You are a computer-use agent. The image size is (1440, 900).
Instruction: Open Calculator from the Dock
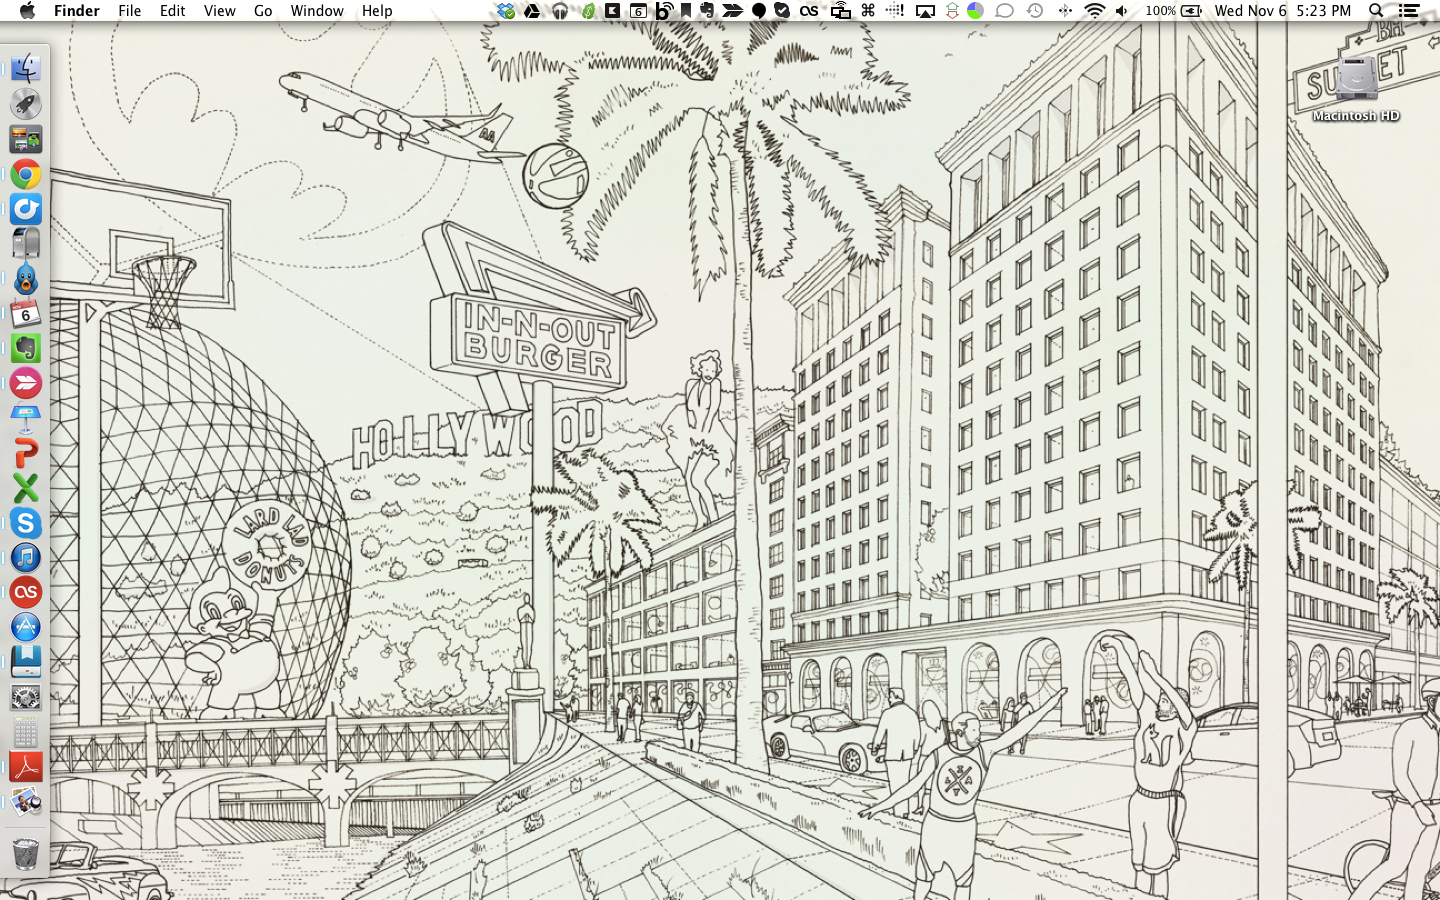pos(26,732)
